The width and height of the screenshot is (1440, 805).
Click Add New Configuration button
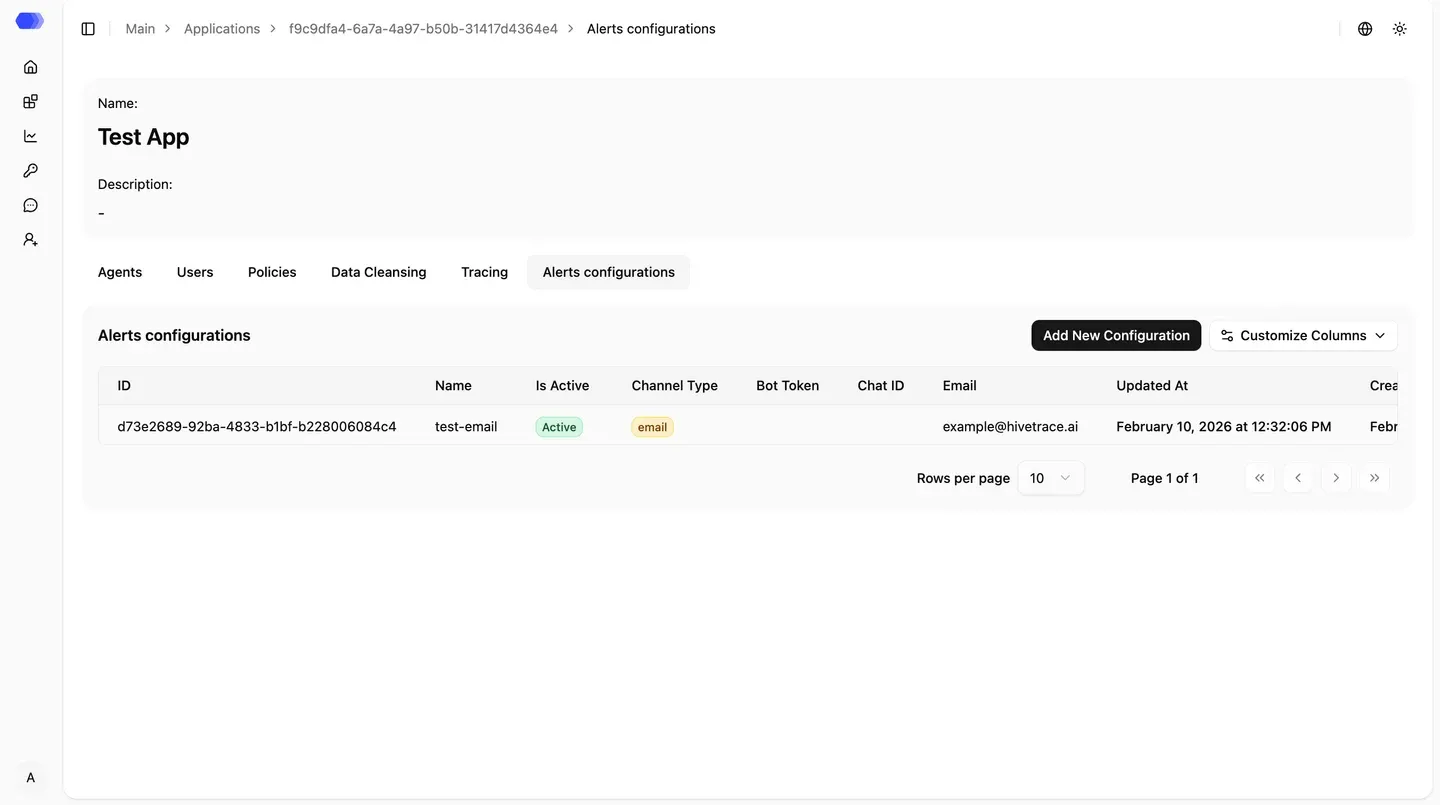[x=1116, y=335]
